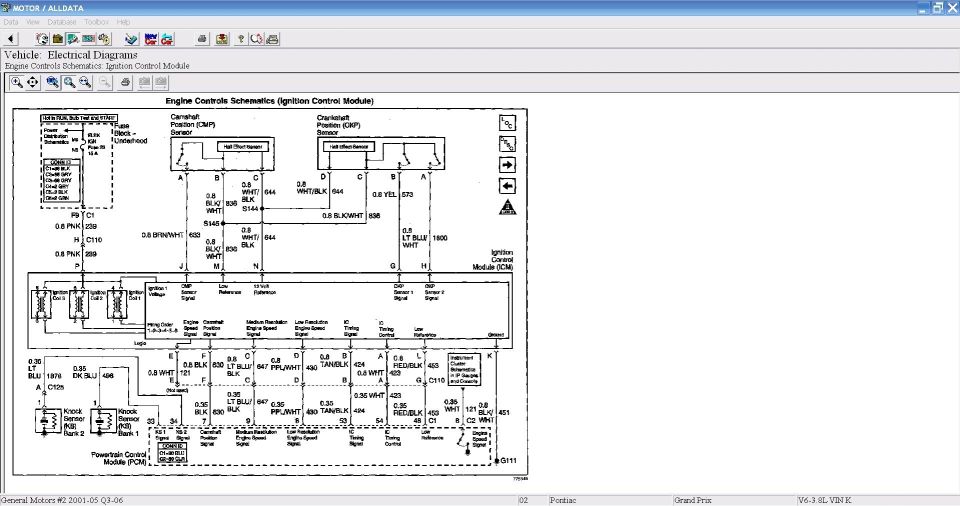
Task: Open the Data menu
Action: (10, 22)
